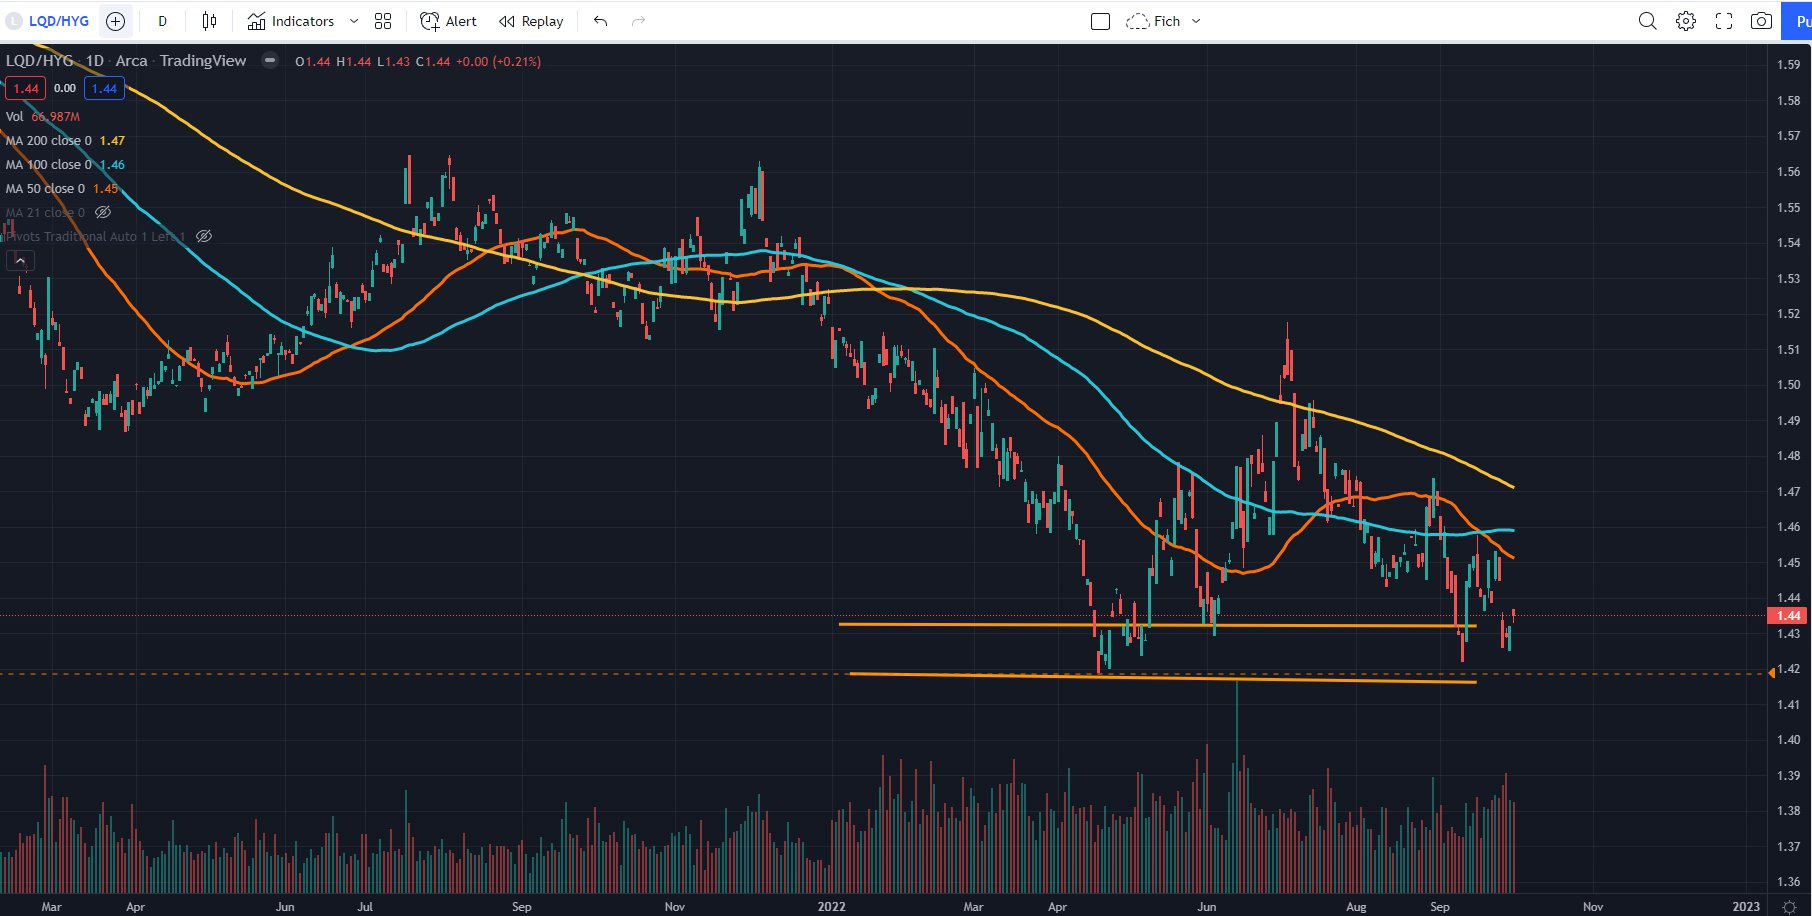Select chart layout rectangle icon
The width and height of the screenshot is (1812, 916).
click(x=1100, y=21)
